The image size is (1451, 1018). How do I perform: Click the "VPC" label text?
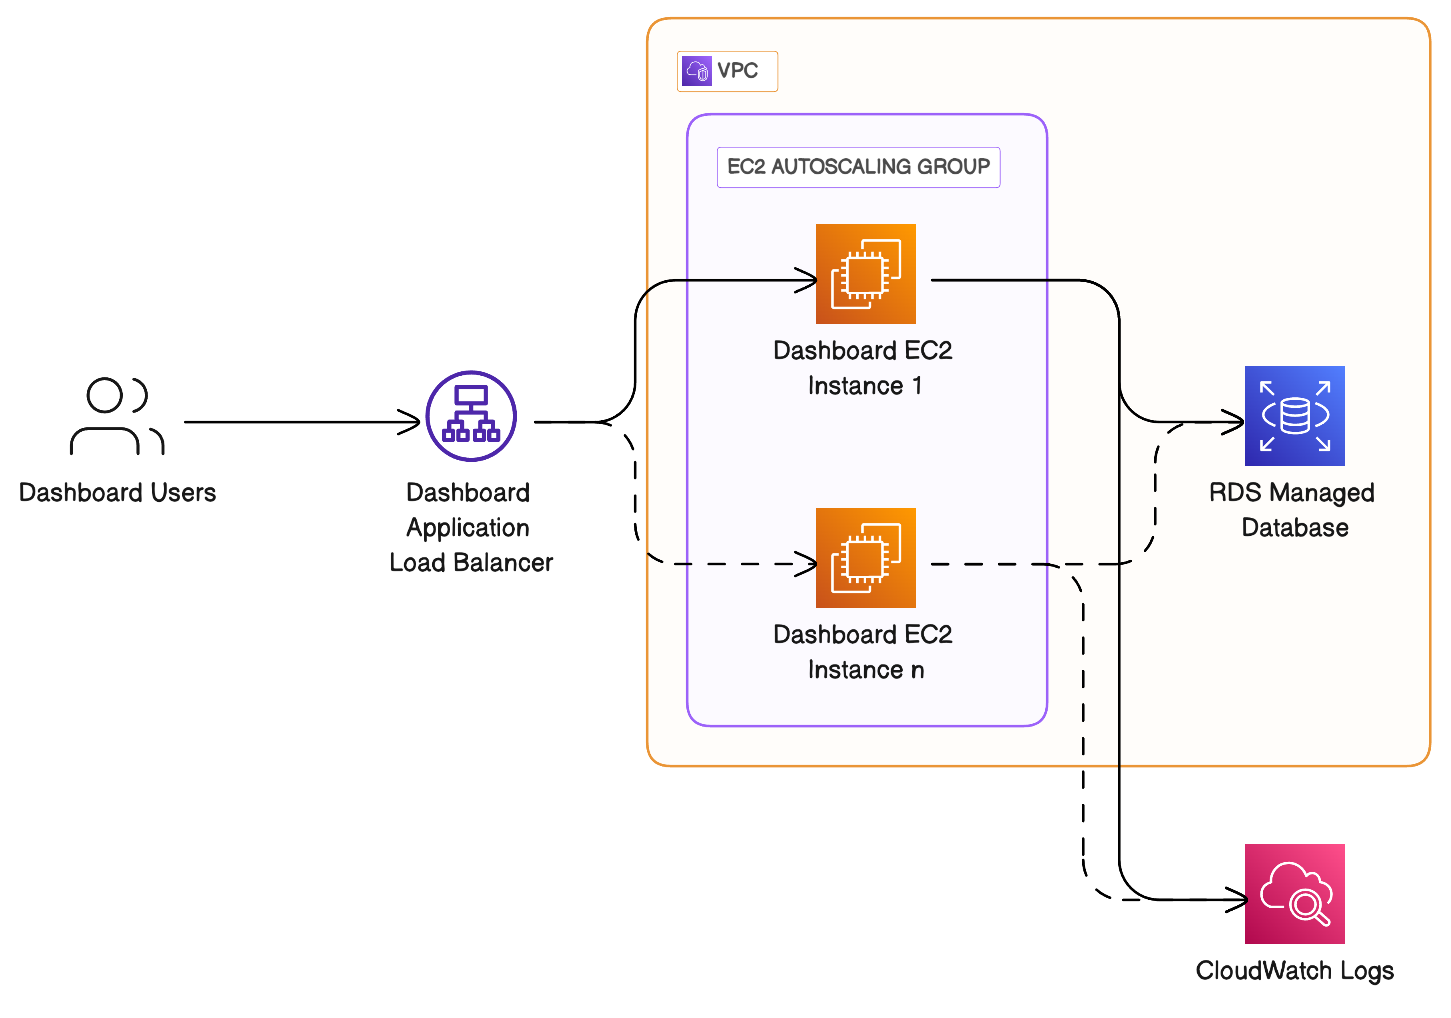(x=738, y=71)
